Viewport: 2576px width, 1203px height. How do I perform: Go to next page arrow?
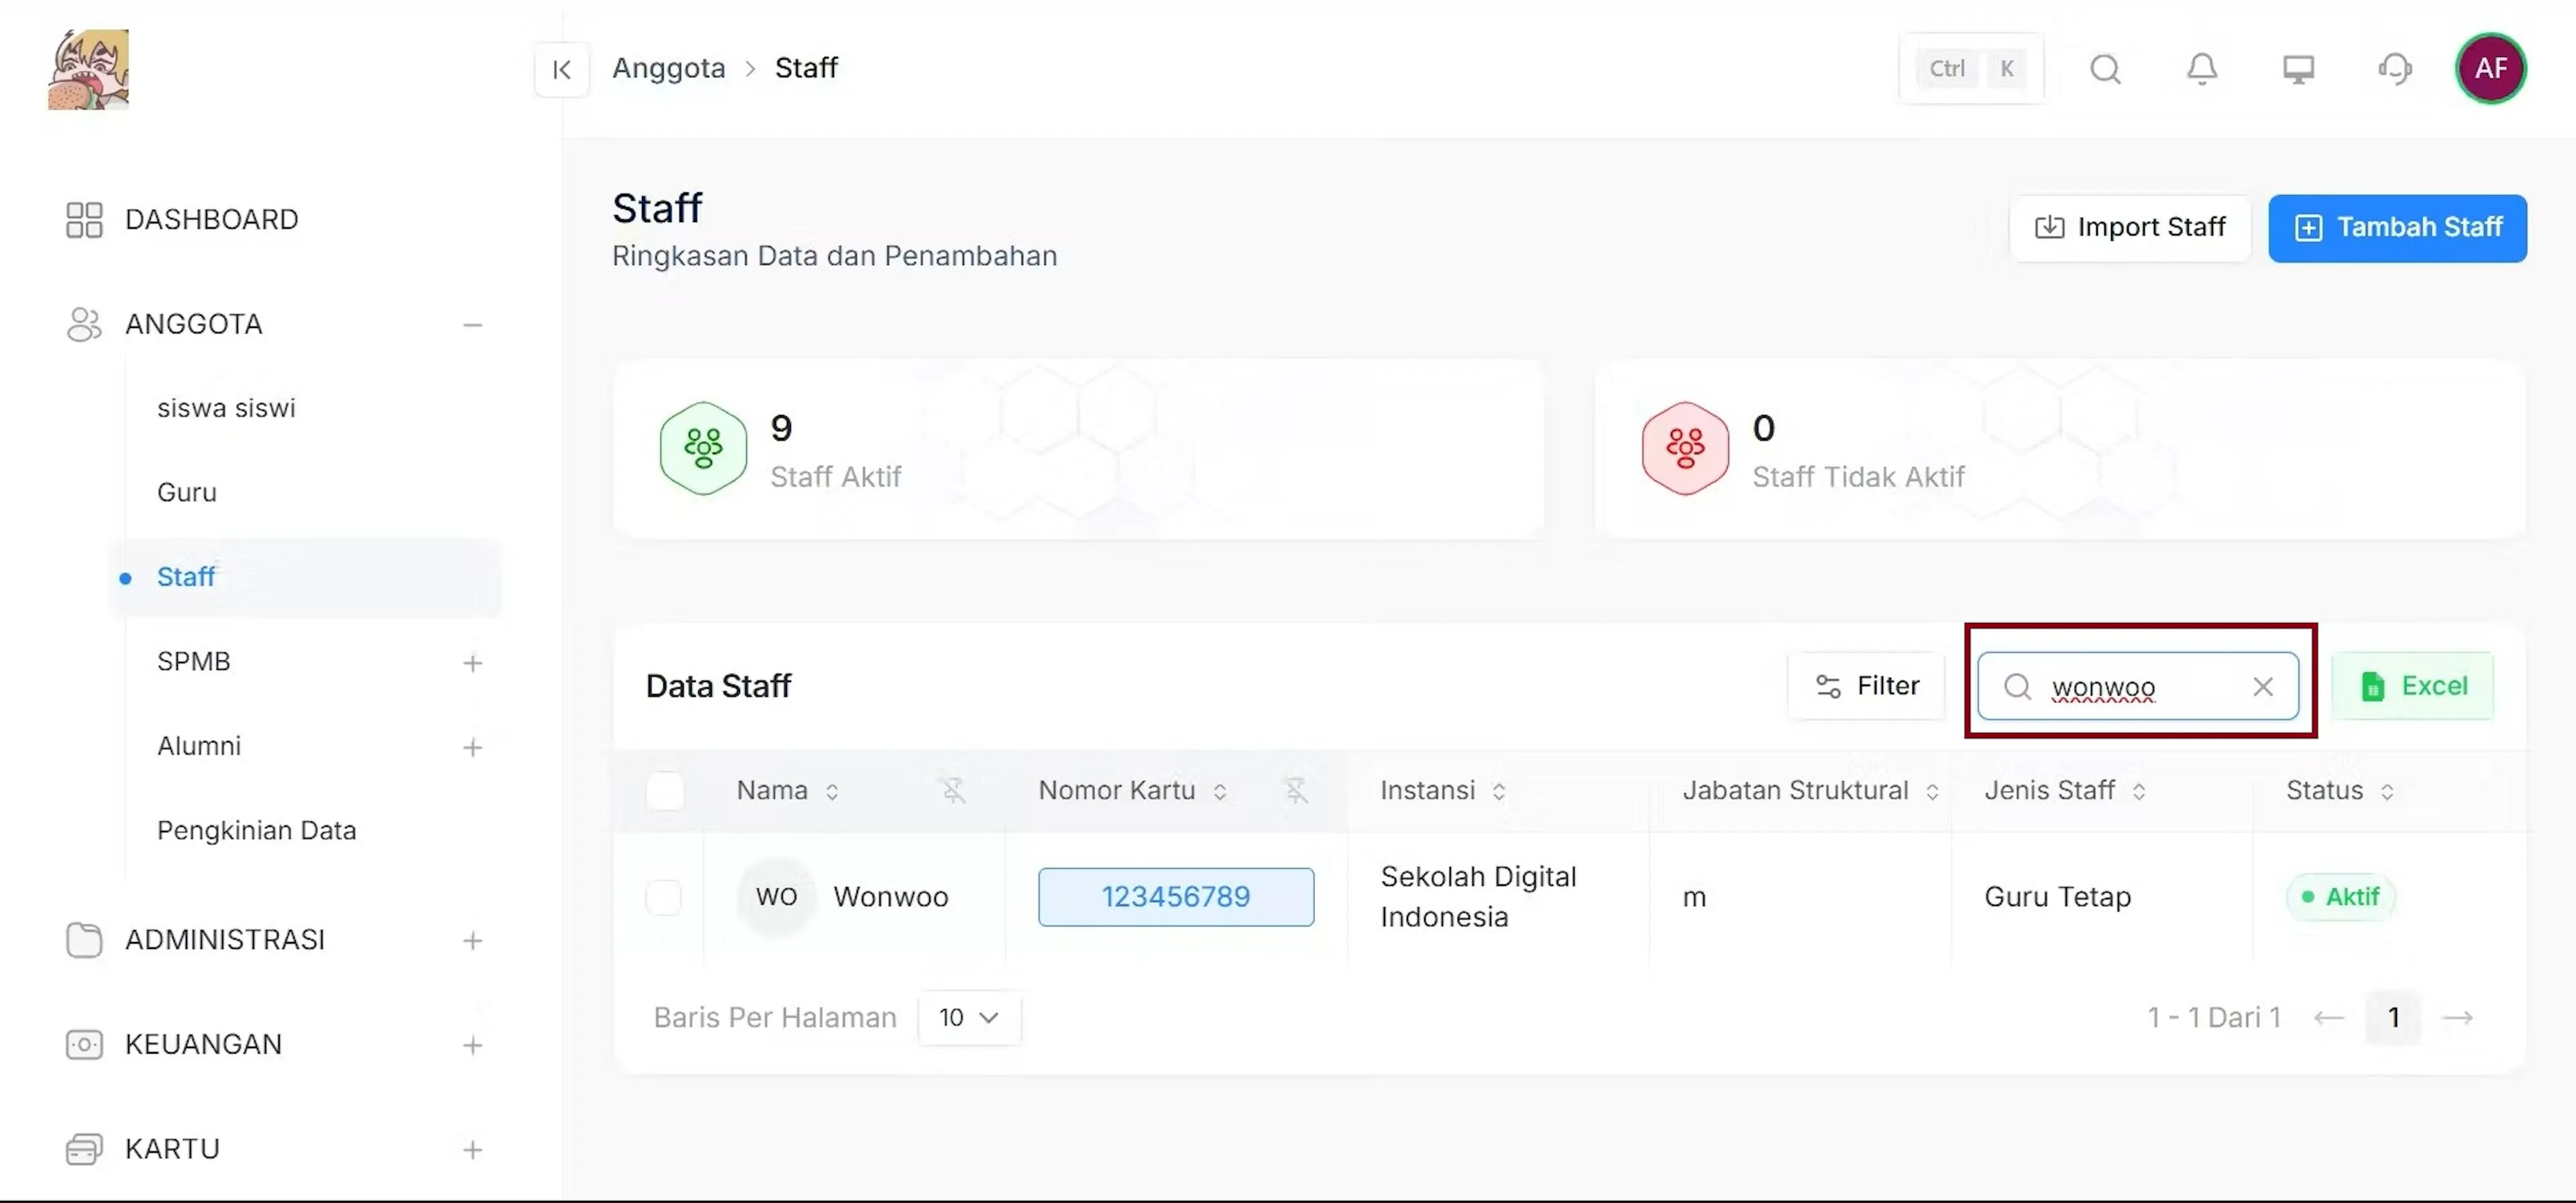coord(2457,1018)
